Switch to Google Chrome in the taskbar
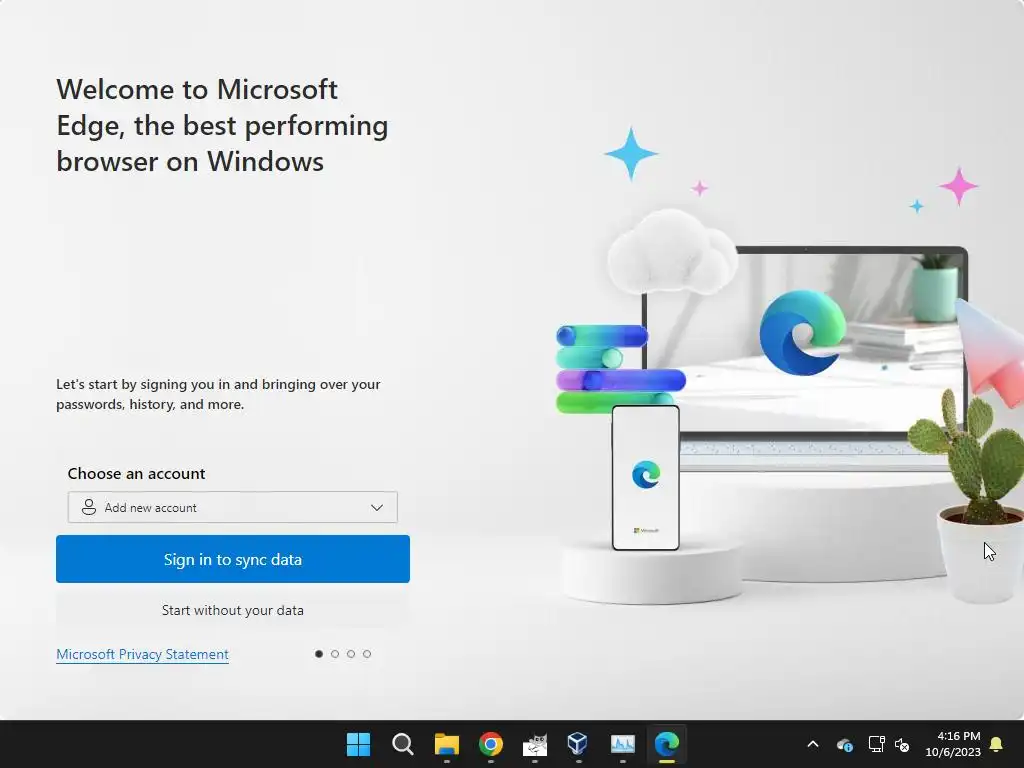 tap(490, 744)
